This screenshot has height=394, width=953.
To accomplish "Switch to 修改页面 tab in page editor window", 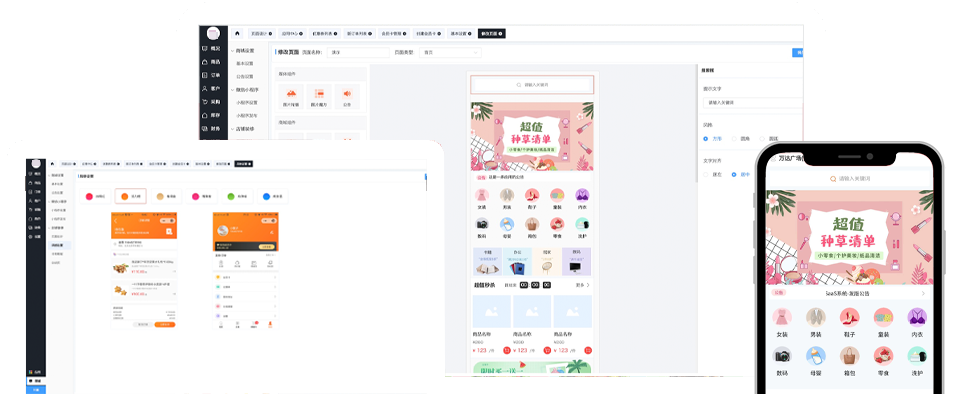I will click(x=492, y=33).
